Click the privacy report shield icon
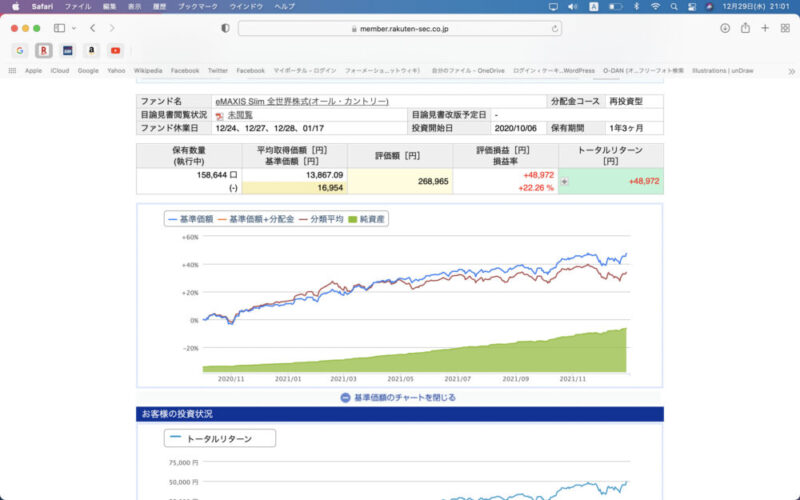This screenshot has width=800, height=500. coord(225,28)
